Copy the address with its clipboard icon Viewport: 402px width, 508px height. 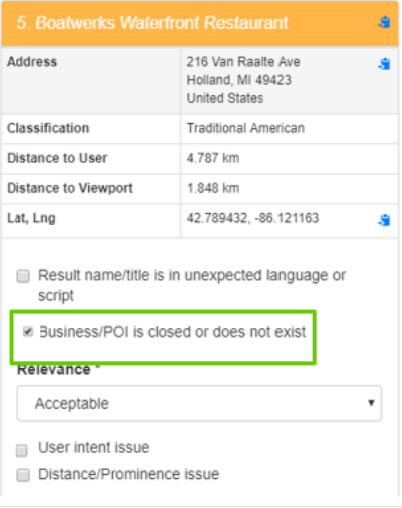pyautogui.click(x=384, y=64)
